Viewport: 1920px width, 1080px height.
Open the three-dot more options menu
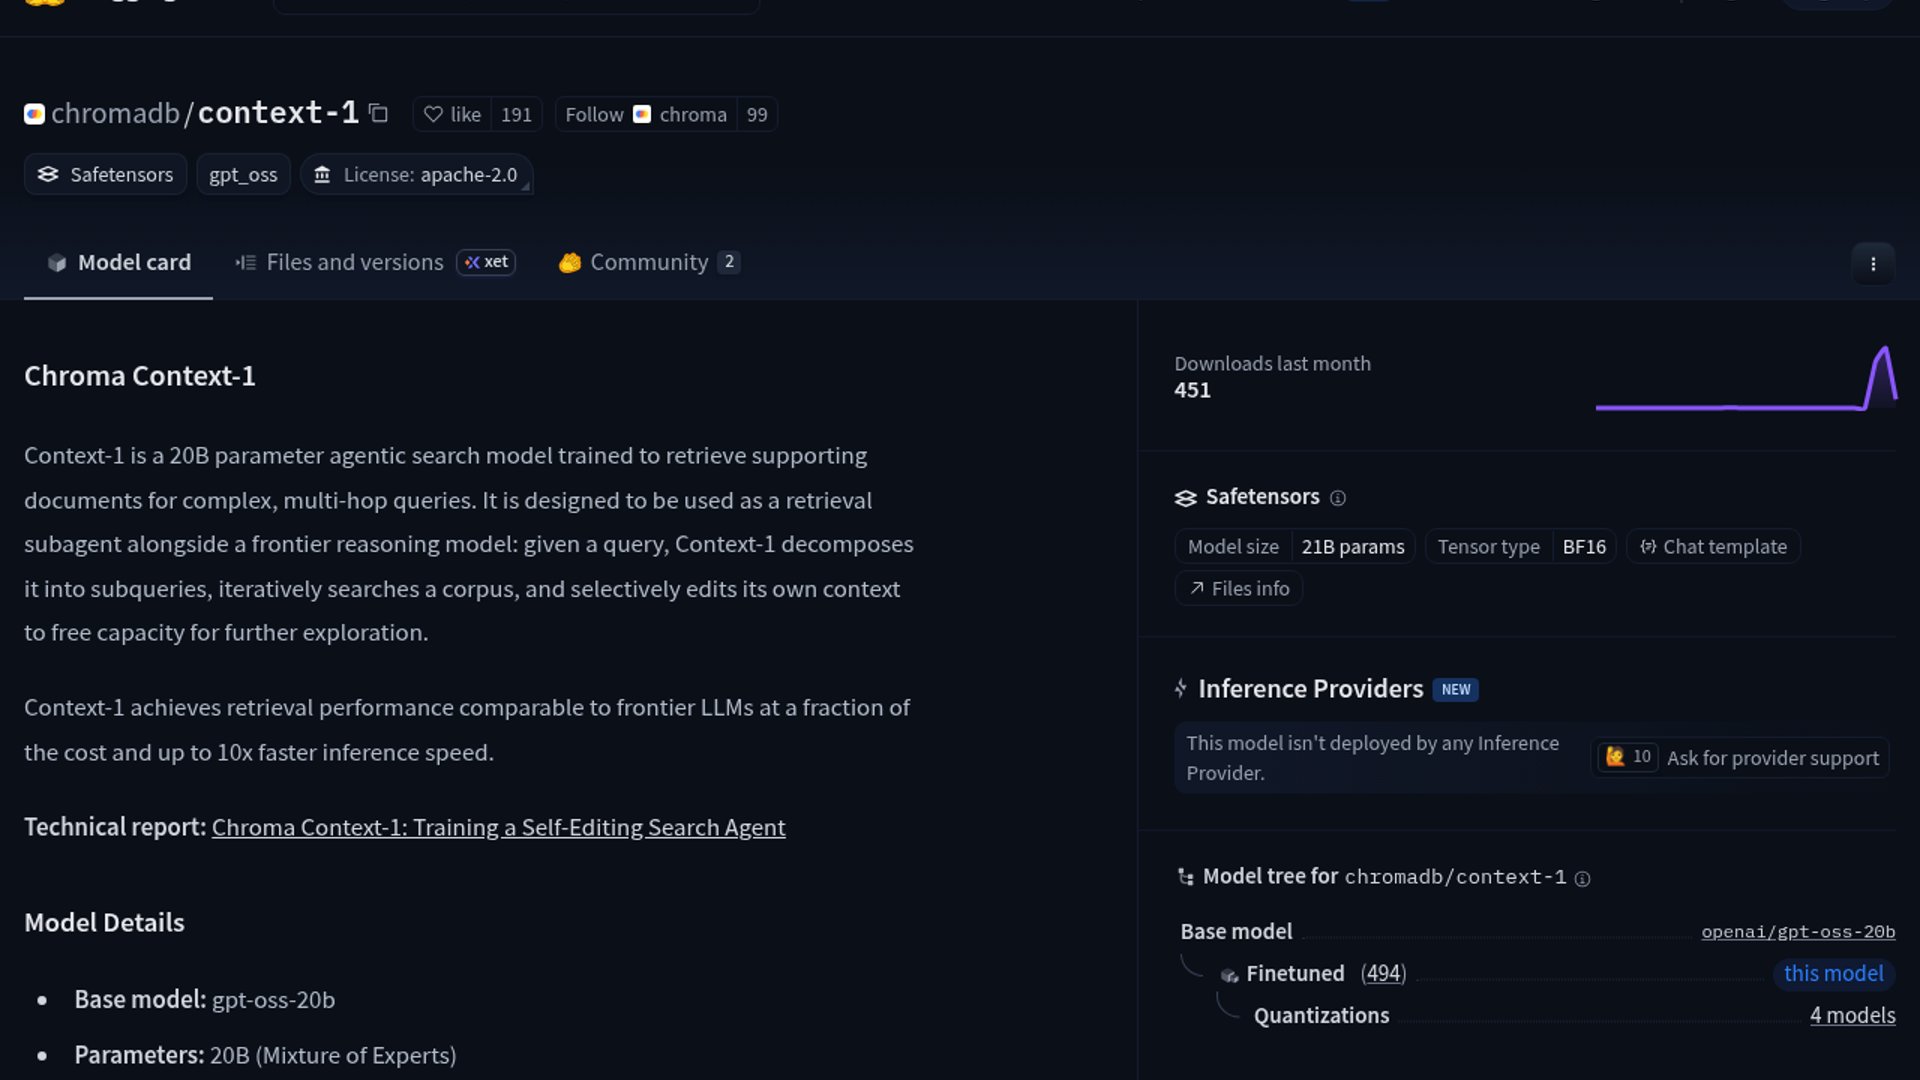[x=1872, y=264]
